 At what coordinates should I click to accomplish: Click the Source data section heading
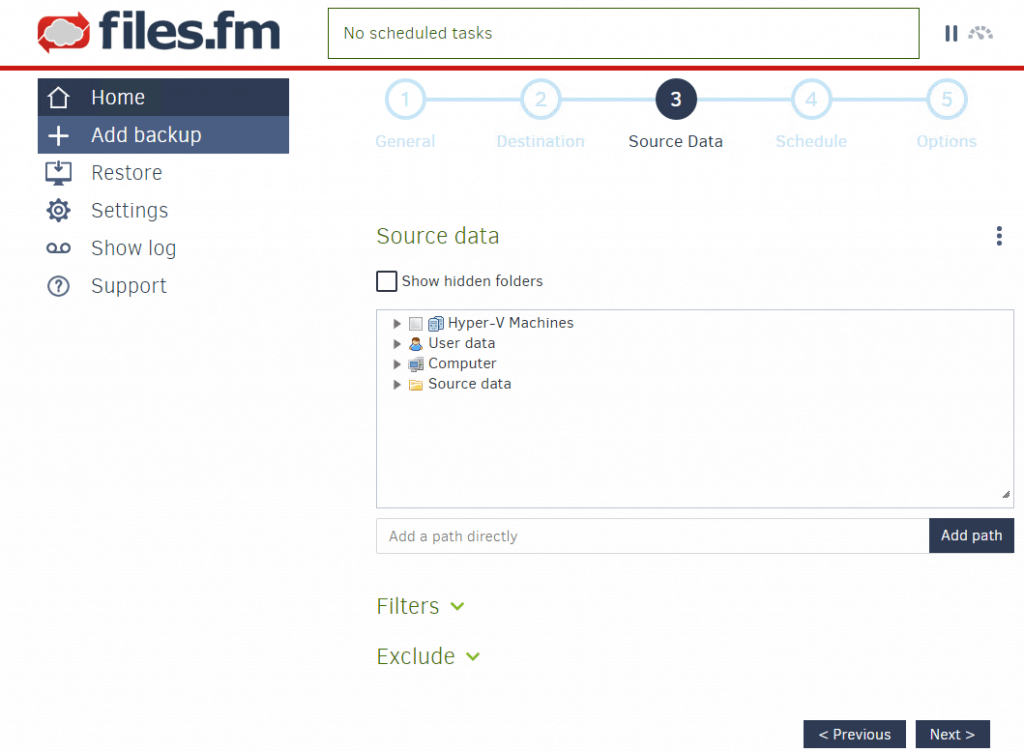[438, 236]
